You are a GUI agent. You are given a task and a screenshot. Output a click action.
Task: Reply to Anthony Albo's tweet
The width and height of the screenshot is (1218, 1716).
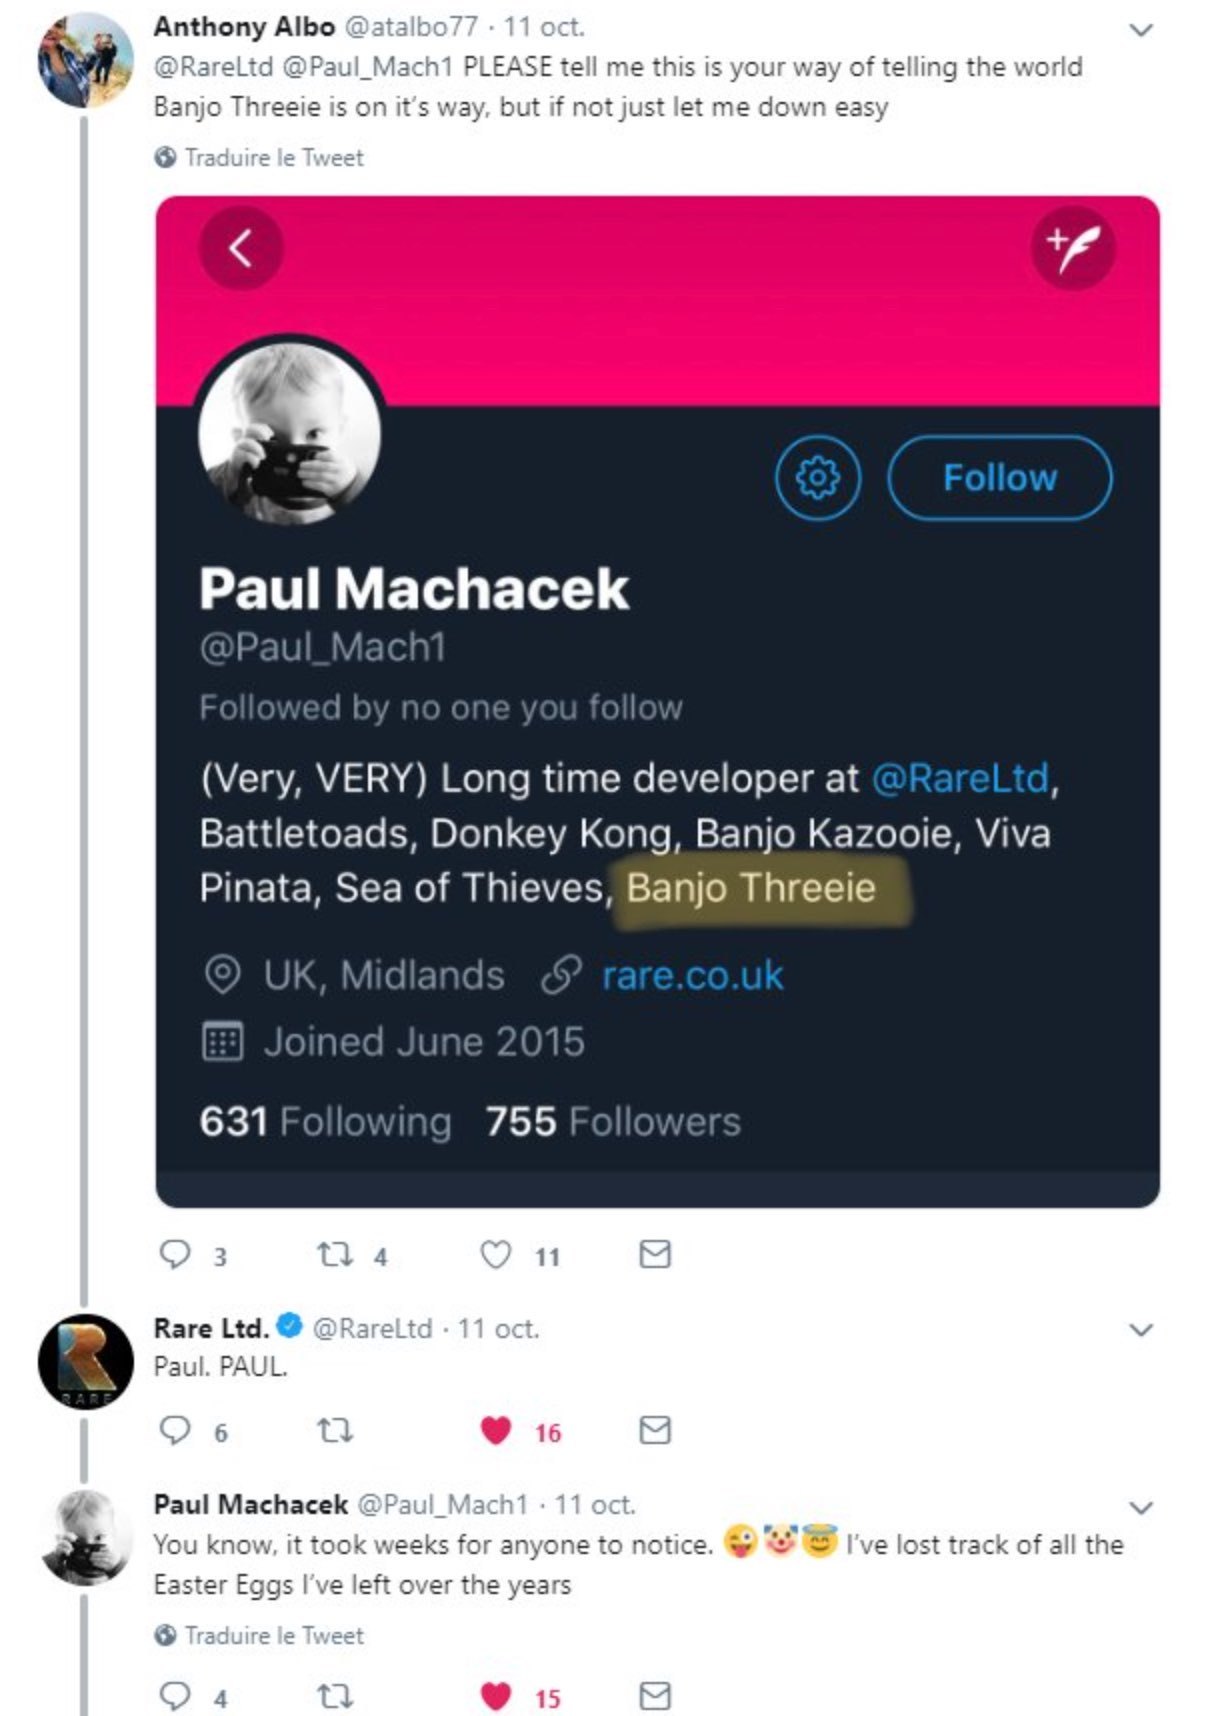(175, 1254)
